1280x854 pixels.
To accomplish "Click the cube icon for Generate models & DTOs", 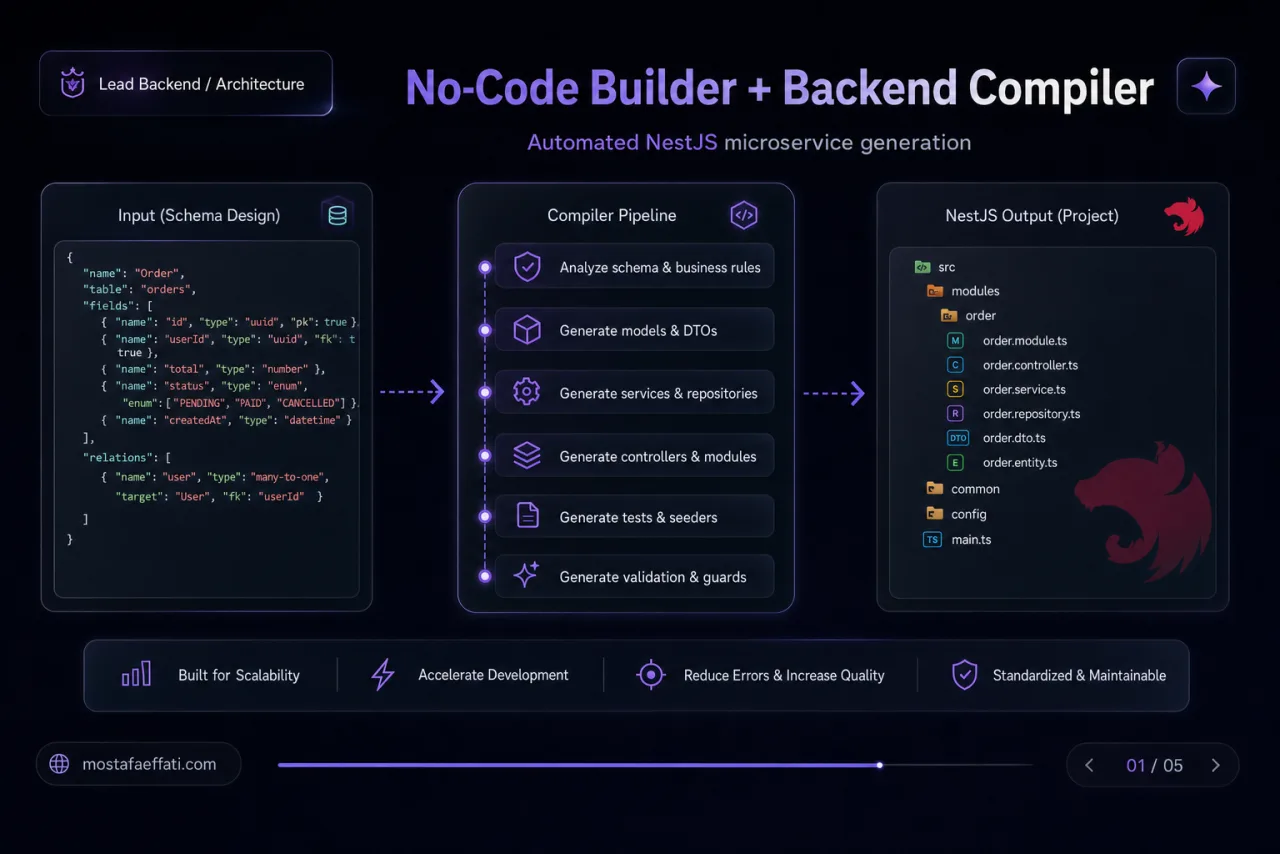I will coord(527,330).
